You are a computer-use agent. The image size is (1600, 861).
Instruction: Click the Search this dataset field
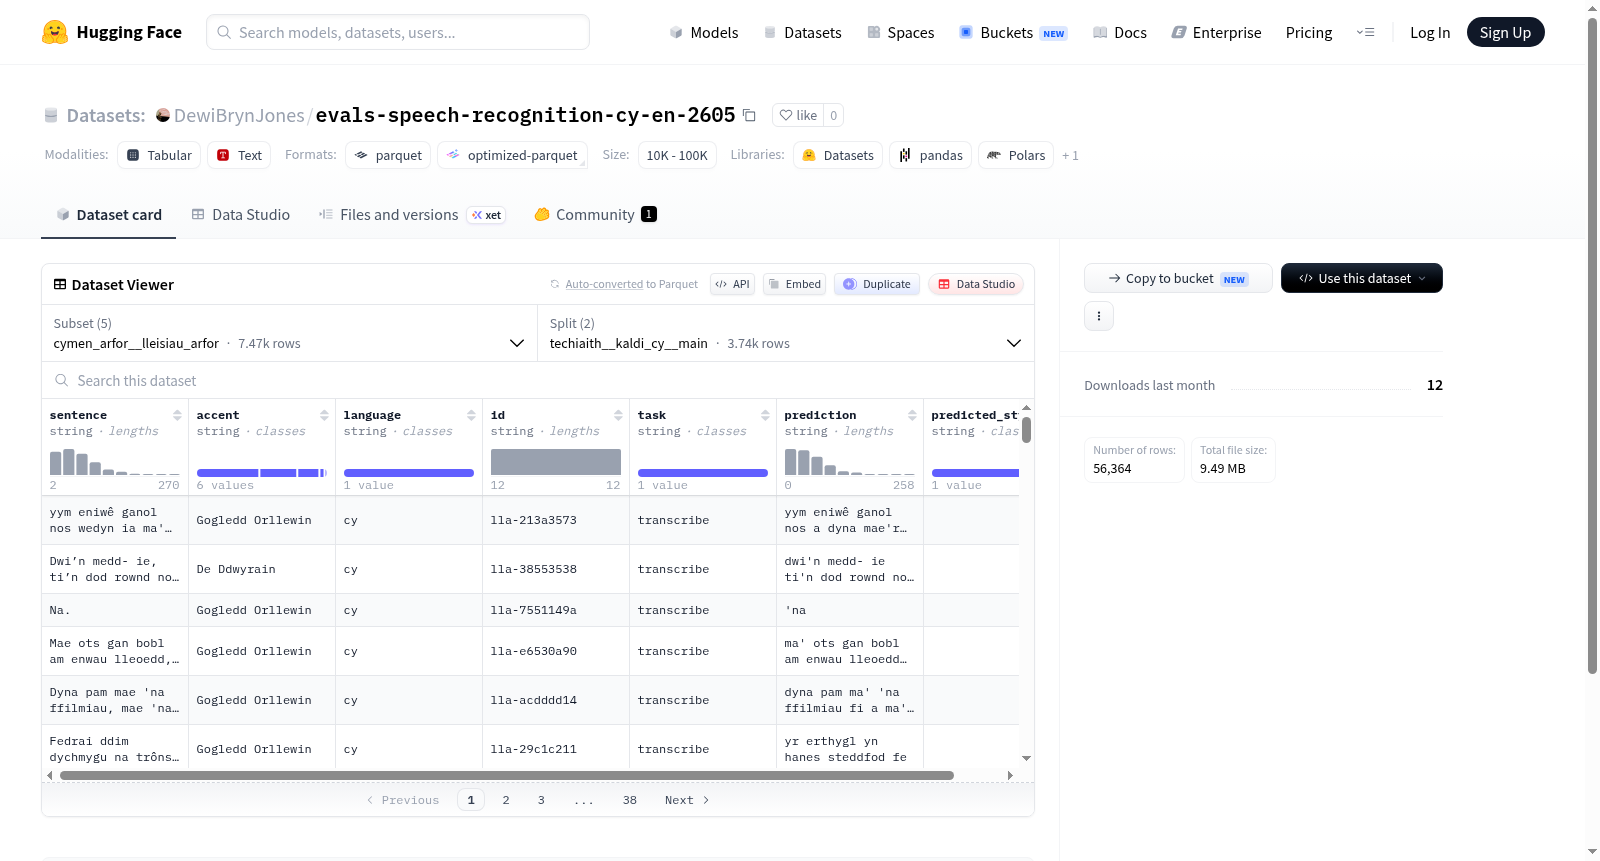tap(538, 380)
